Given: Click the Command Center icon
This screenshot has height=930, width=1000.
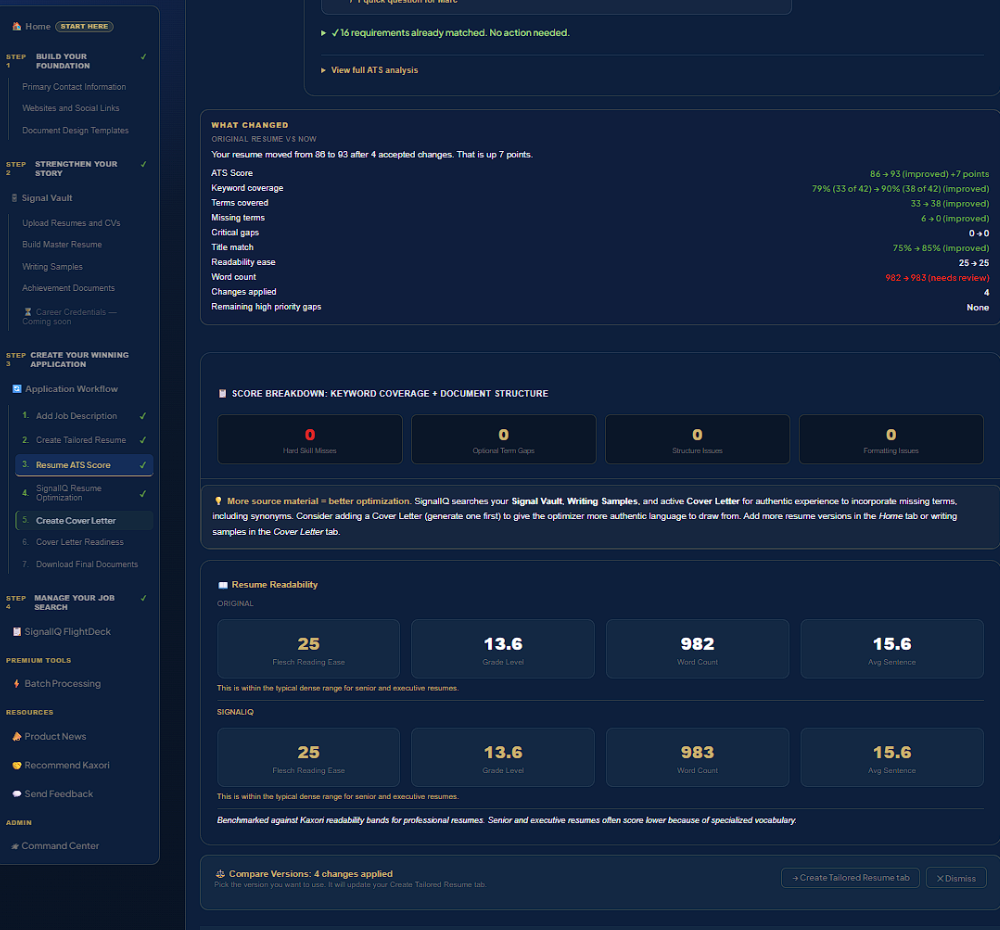Looking at the screenshot, I should pyautogui.click(x=15, y=846).
